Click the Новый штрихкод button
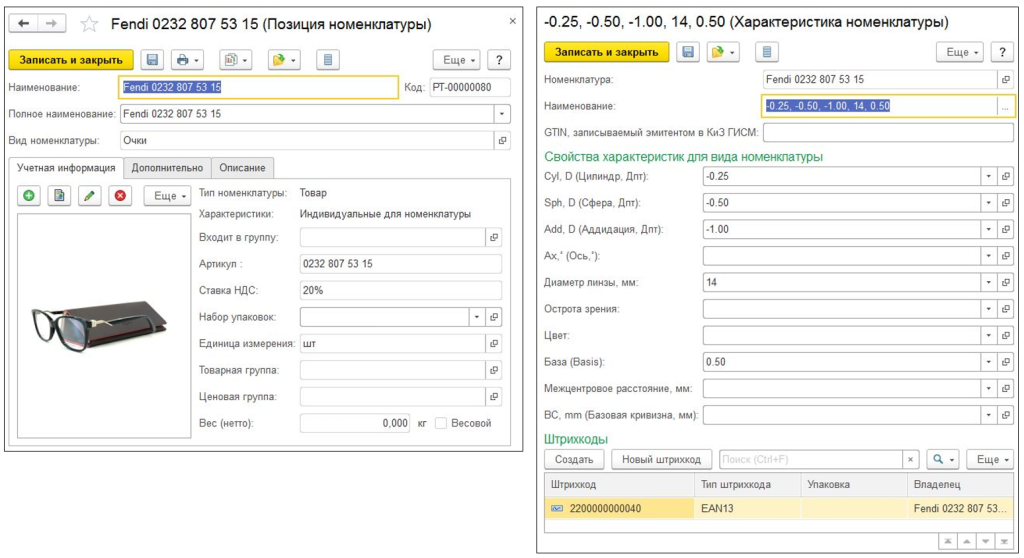The width and height of the screenshot is (1024, 558). [x=661, y=459]
